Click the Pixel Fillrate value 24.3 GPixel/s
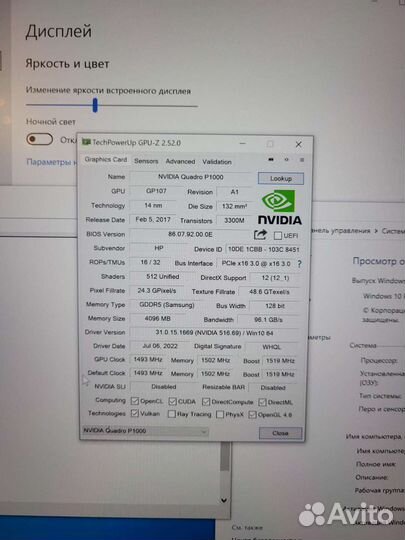This screenshot has height=540, width=405. pyautogui.click(x=157, y=291)
